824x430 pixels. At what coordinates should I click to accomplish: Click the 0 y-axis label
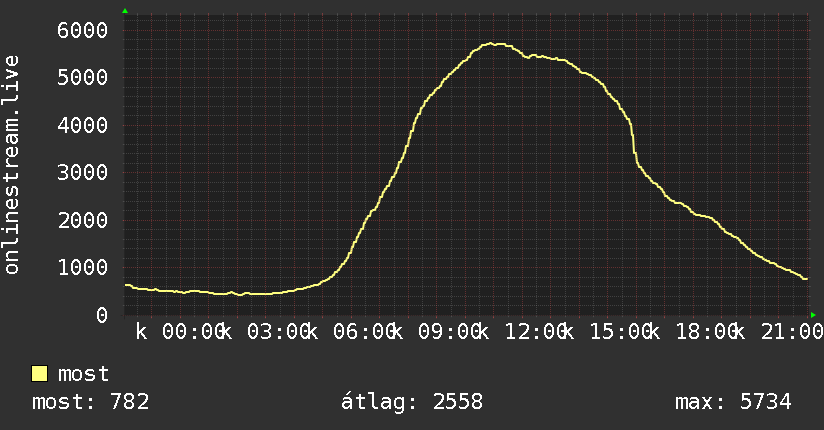click(102, 315)
